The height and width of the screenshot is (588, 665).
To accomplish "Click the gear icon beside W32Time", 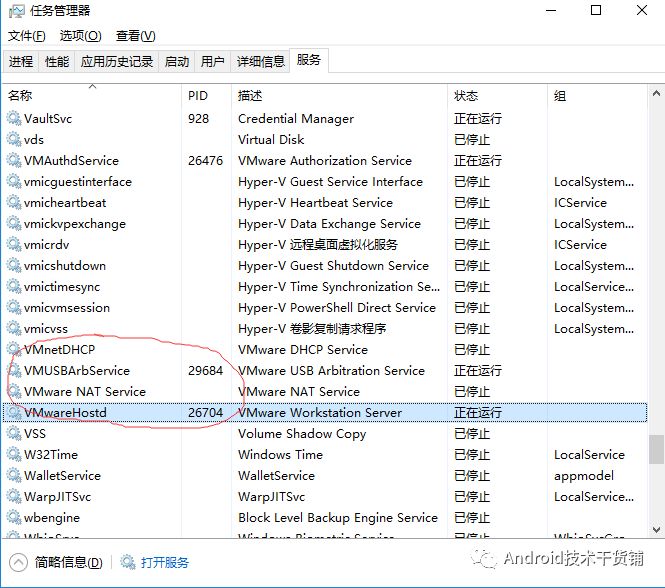I will pyautogui.click(x=14, y=454).
